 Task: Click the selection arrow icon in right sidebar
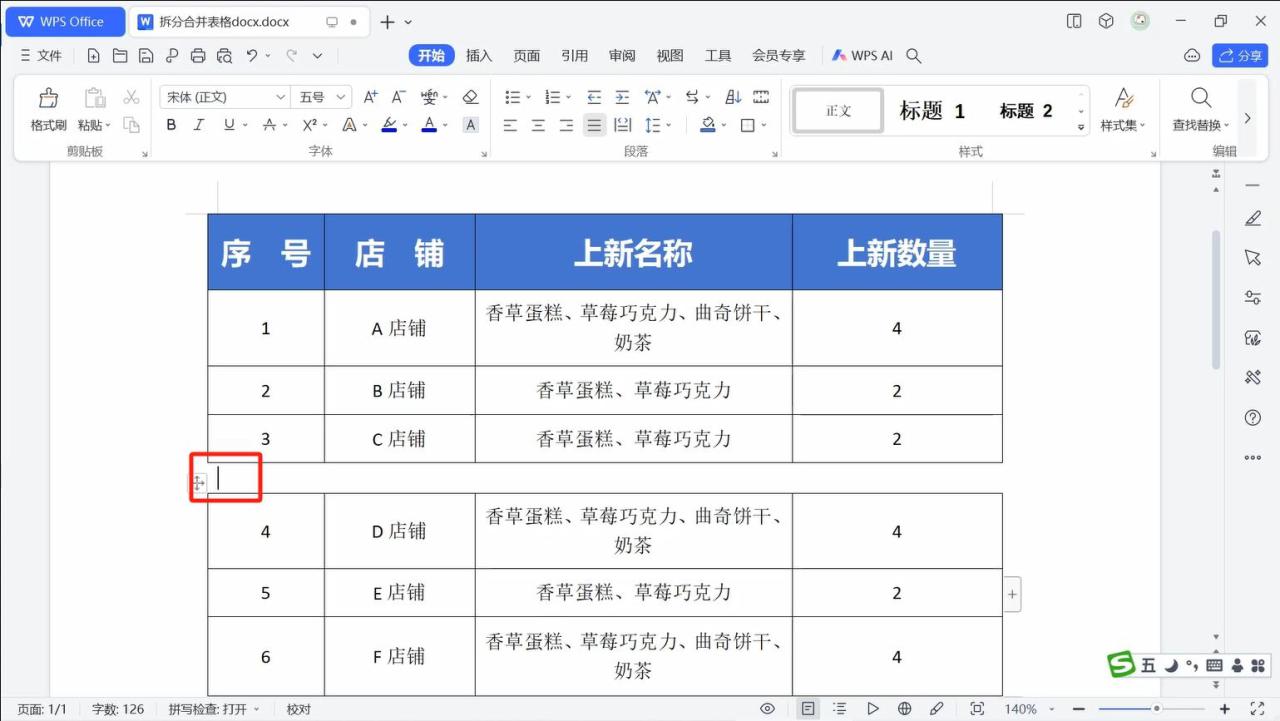pos(1253,258)
